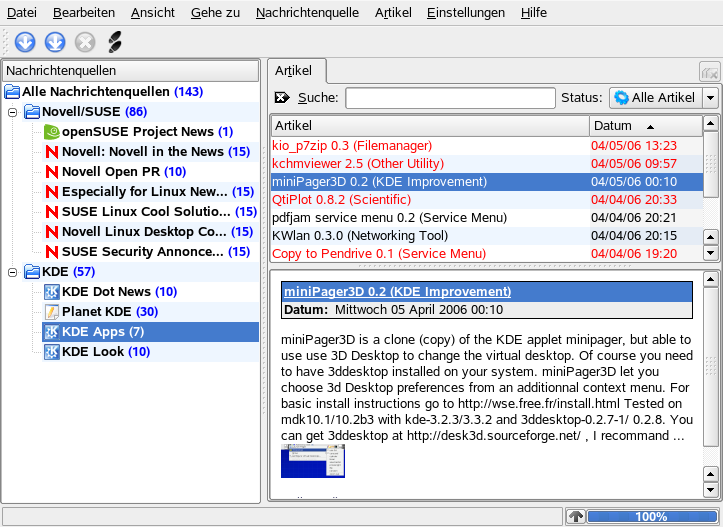Sort articles by the Datum column
This screenshot has height=527, width=723.
646,125
